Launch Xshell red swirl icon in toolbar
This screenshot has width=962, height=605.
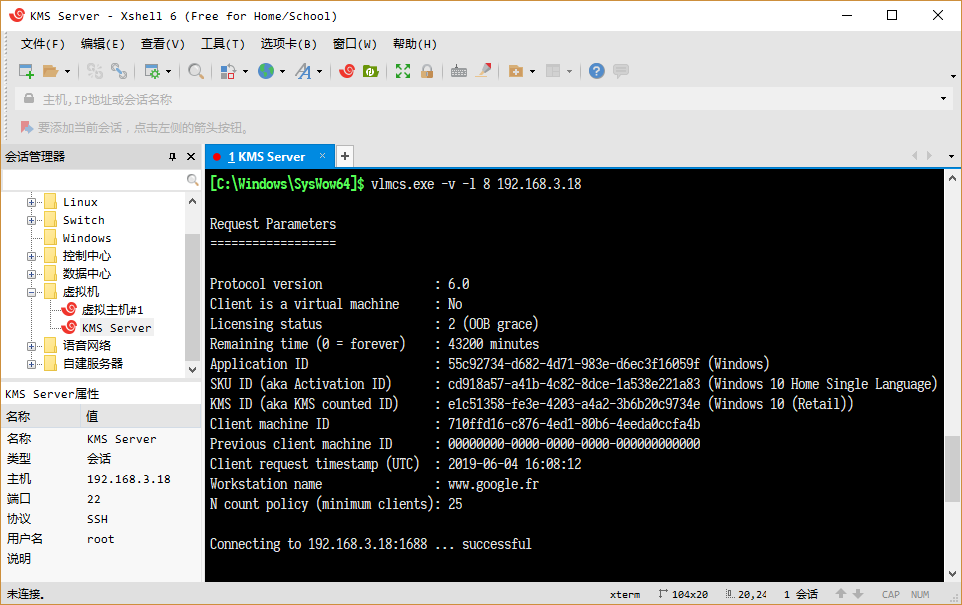pyautogui.click(x=347, y=71)
